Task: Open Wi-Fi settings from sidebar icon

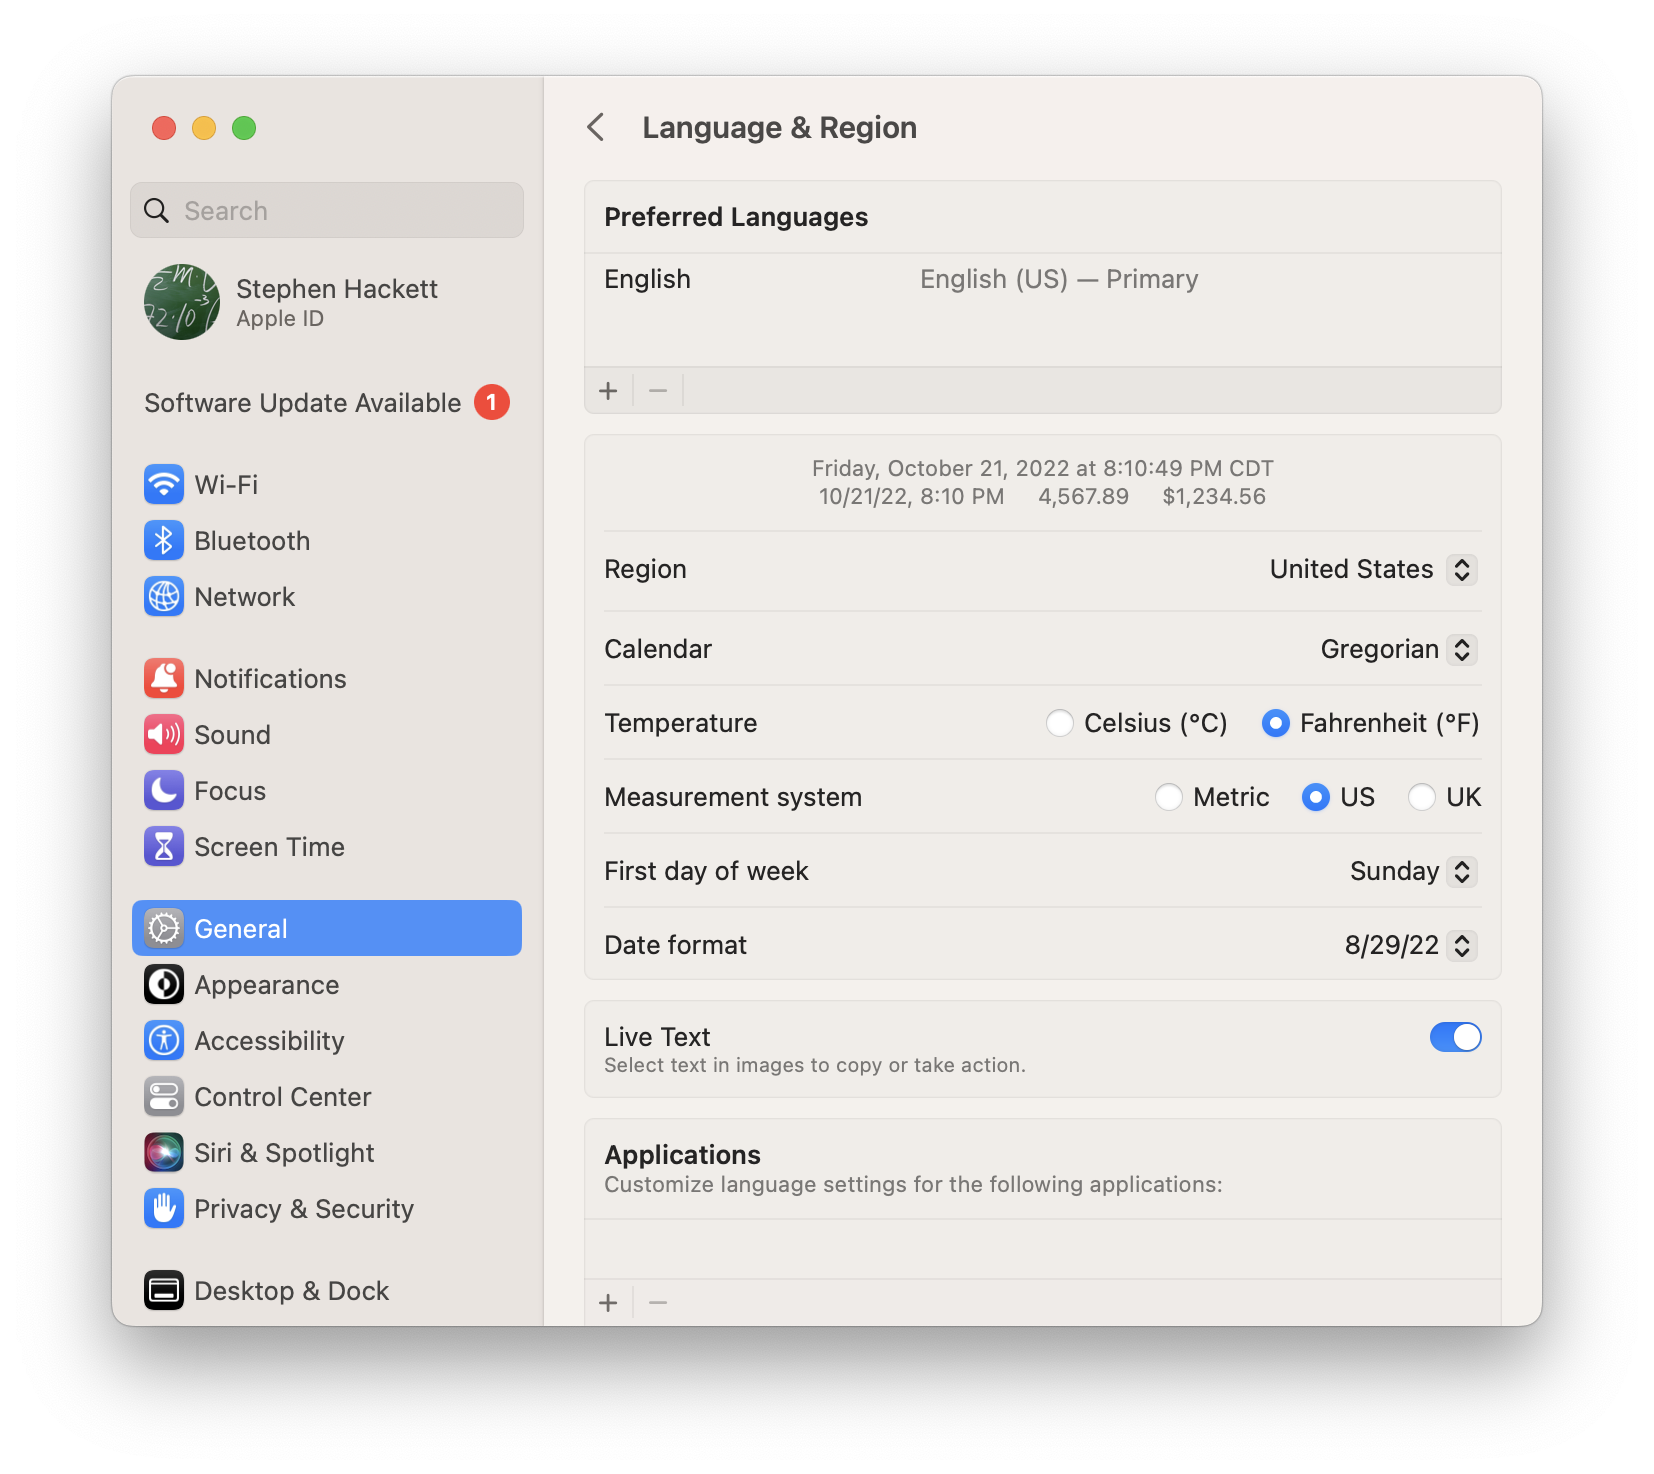Action: click(x=164, y=485)
